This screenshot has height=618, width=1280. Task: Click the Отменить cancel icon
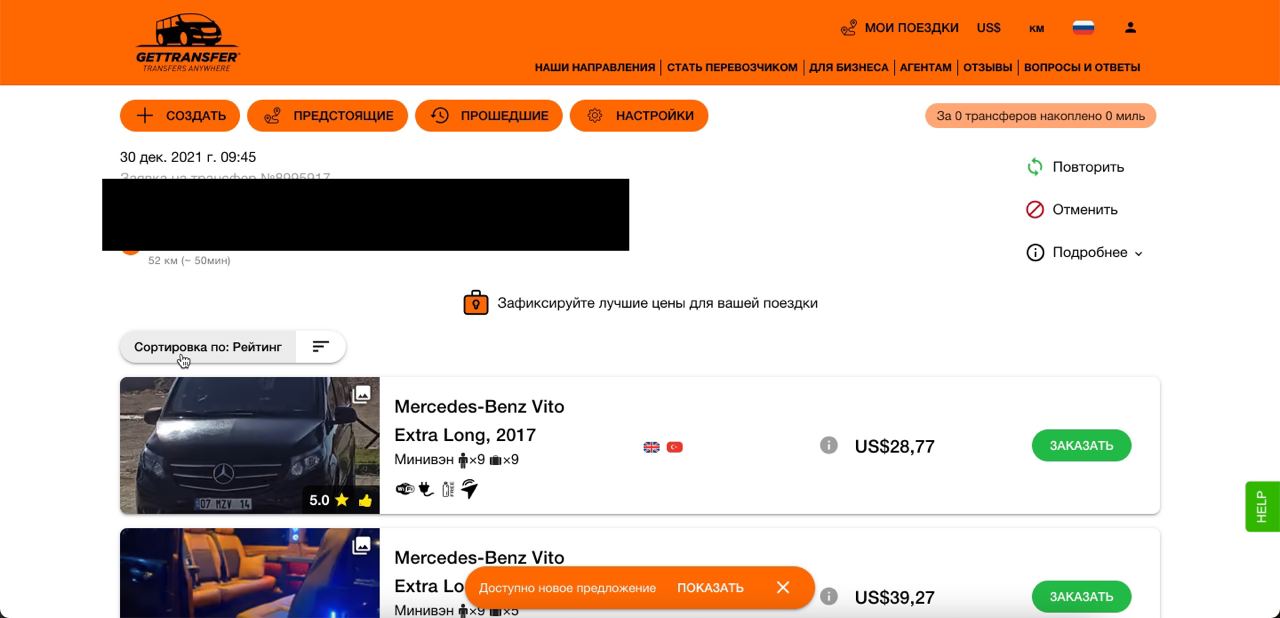pyautogui.click(x=1035, y=210)
